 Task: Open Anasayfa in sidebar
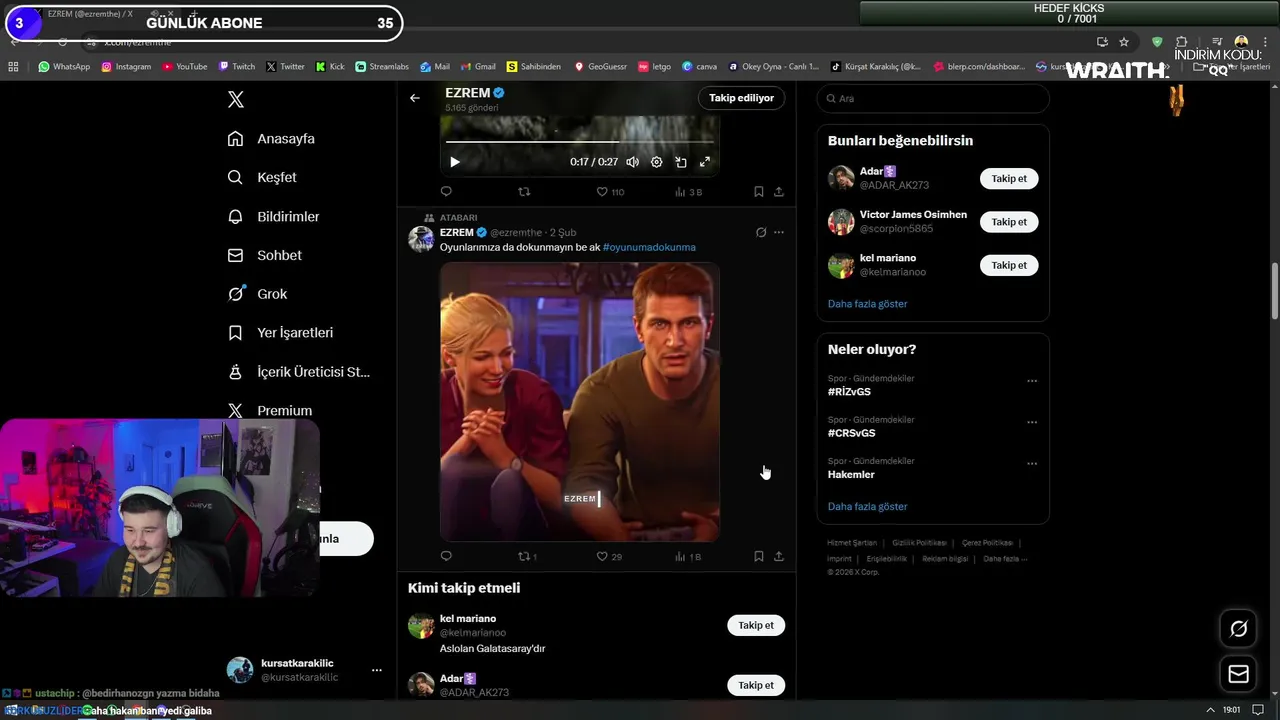coord(271,138)
